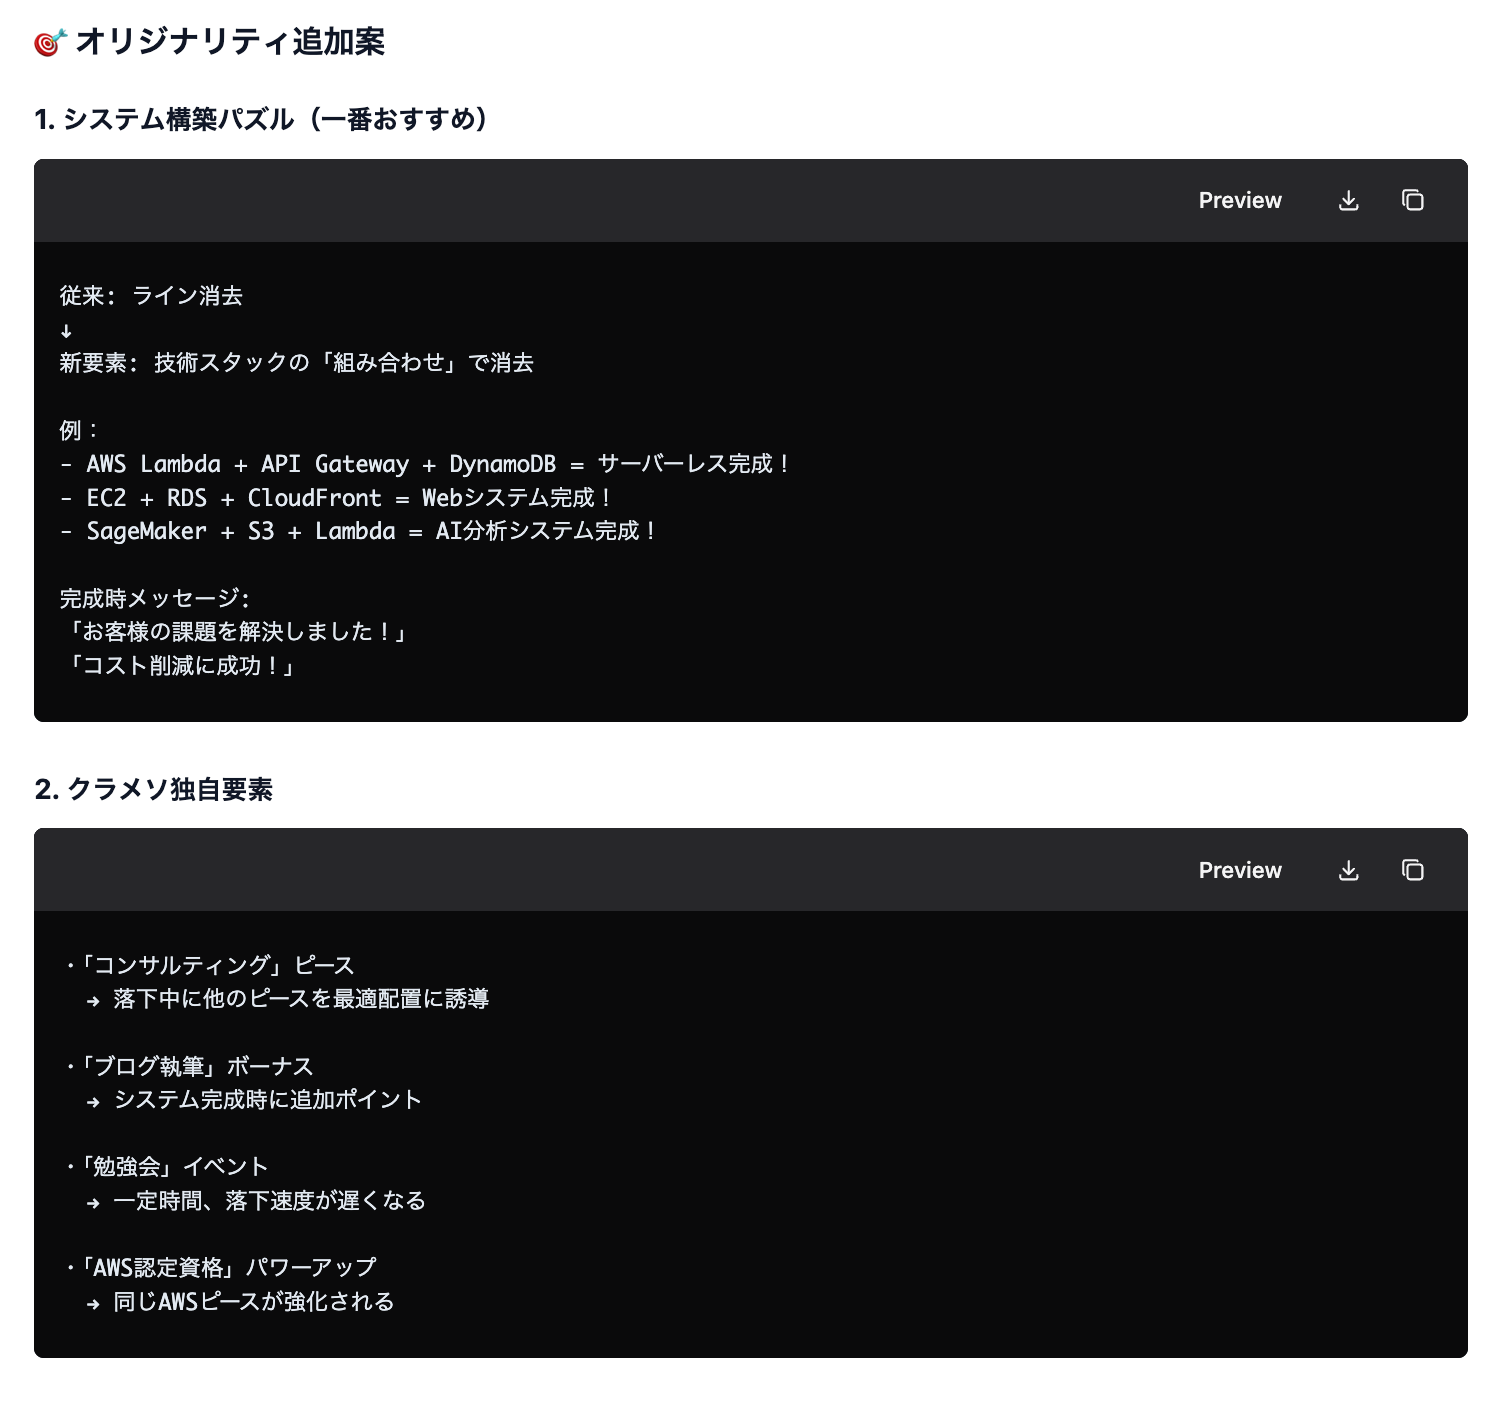Click the 「コンサルティング」ピース line
This screenshot has height=1402, width=1504.
[x=210, y=965]
